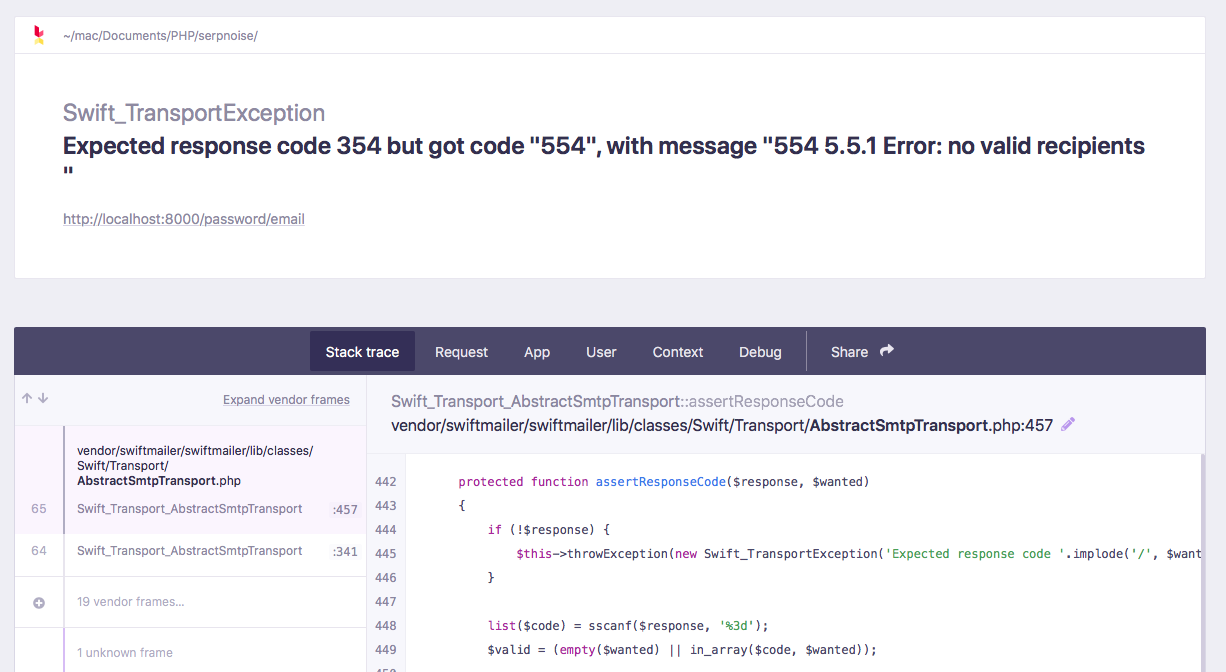Click the $valid assignment on line 449

(682, 650)
